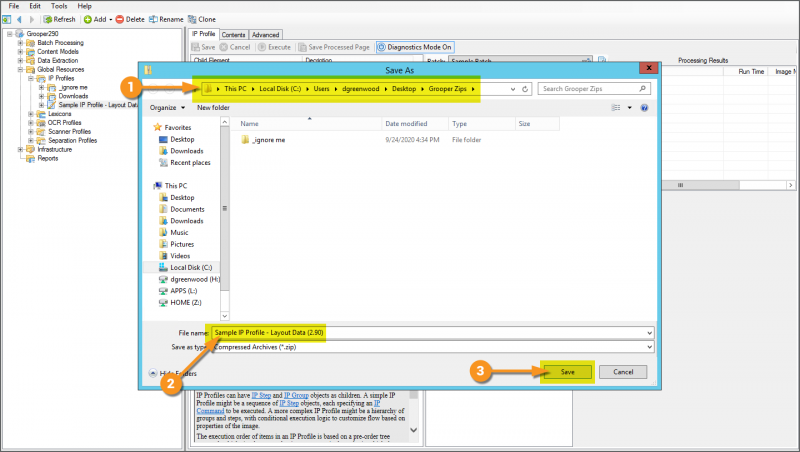This screenshot has height=452, width=800.
Task: Expand the Infrastructure tree node
Action: tap(20, 149)
